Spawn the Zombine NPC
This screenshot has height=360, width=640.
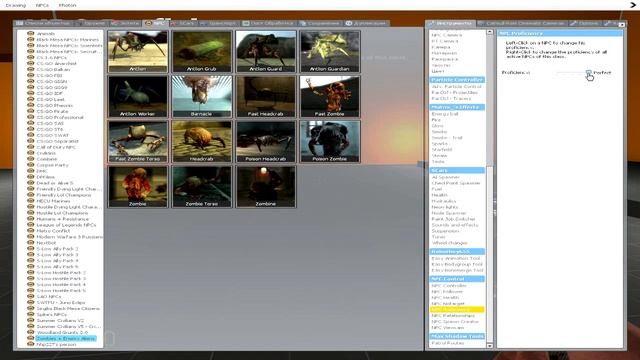tap(266, 187)
